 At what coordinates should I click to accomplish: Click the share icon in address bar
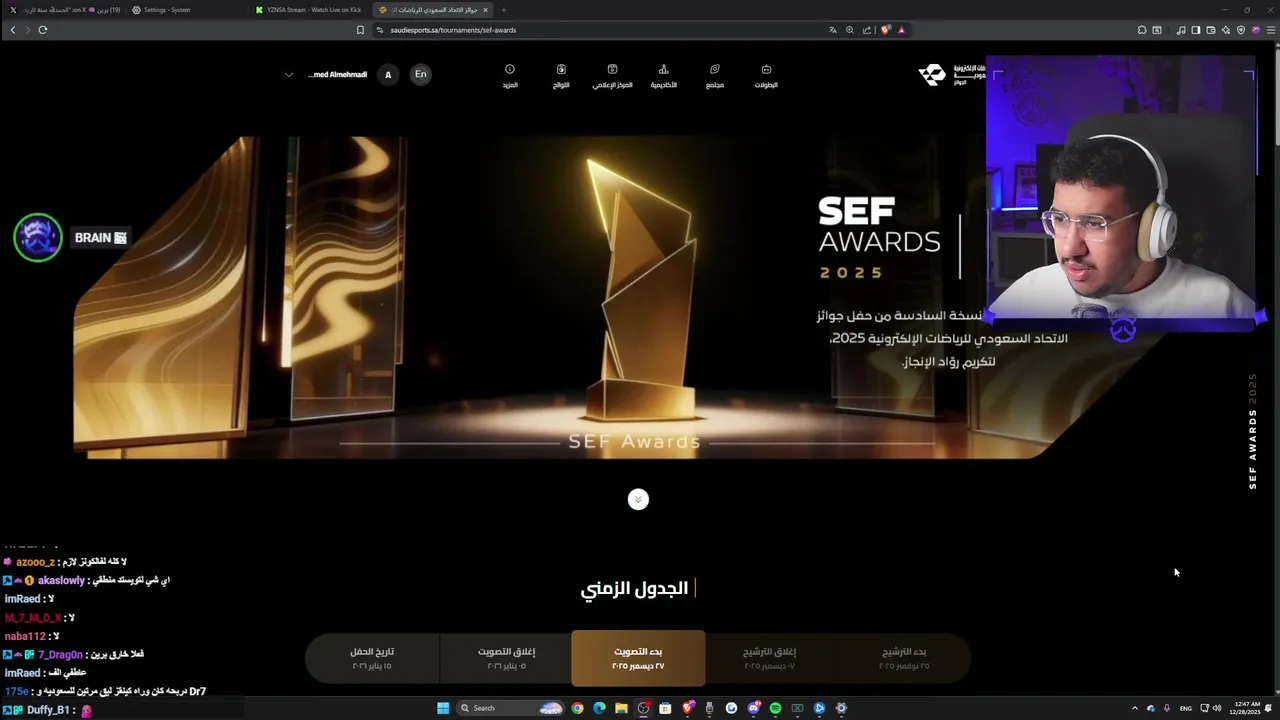pyautogui.click(x=867, y=30)
